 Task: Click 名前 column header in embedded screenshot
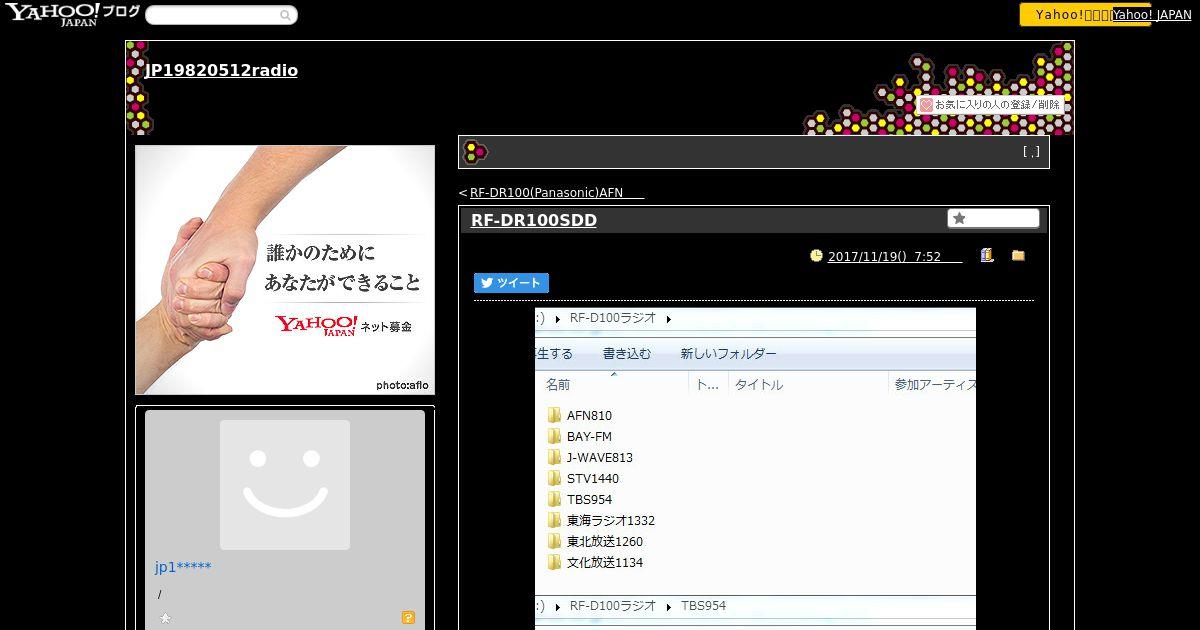click(558, 385)
